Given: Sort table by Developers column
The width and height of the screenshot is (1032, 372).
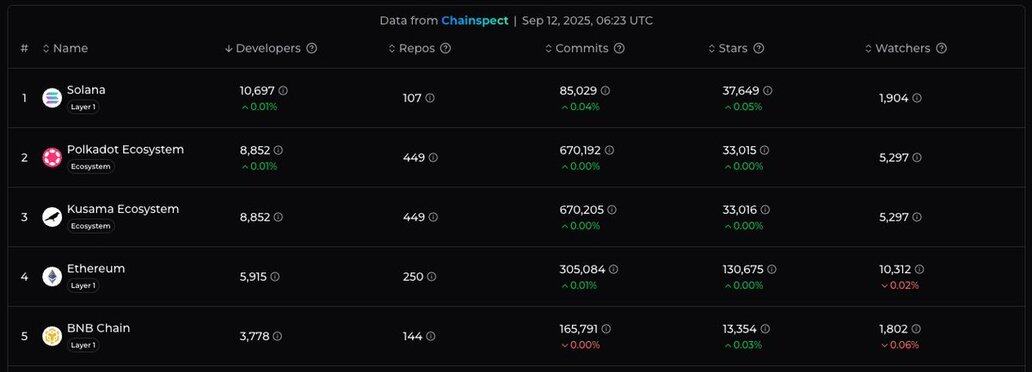Looking at the screenshot, I should [263, 48].
